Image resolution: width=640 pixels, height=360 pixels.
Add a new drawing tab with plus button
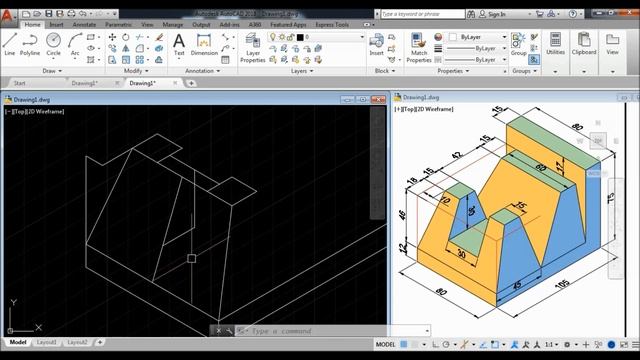[x=191, y=83]
